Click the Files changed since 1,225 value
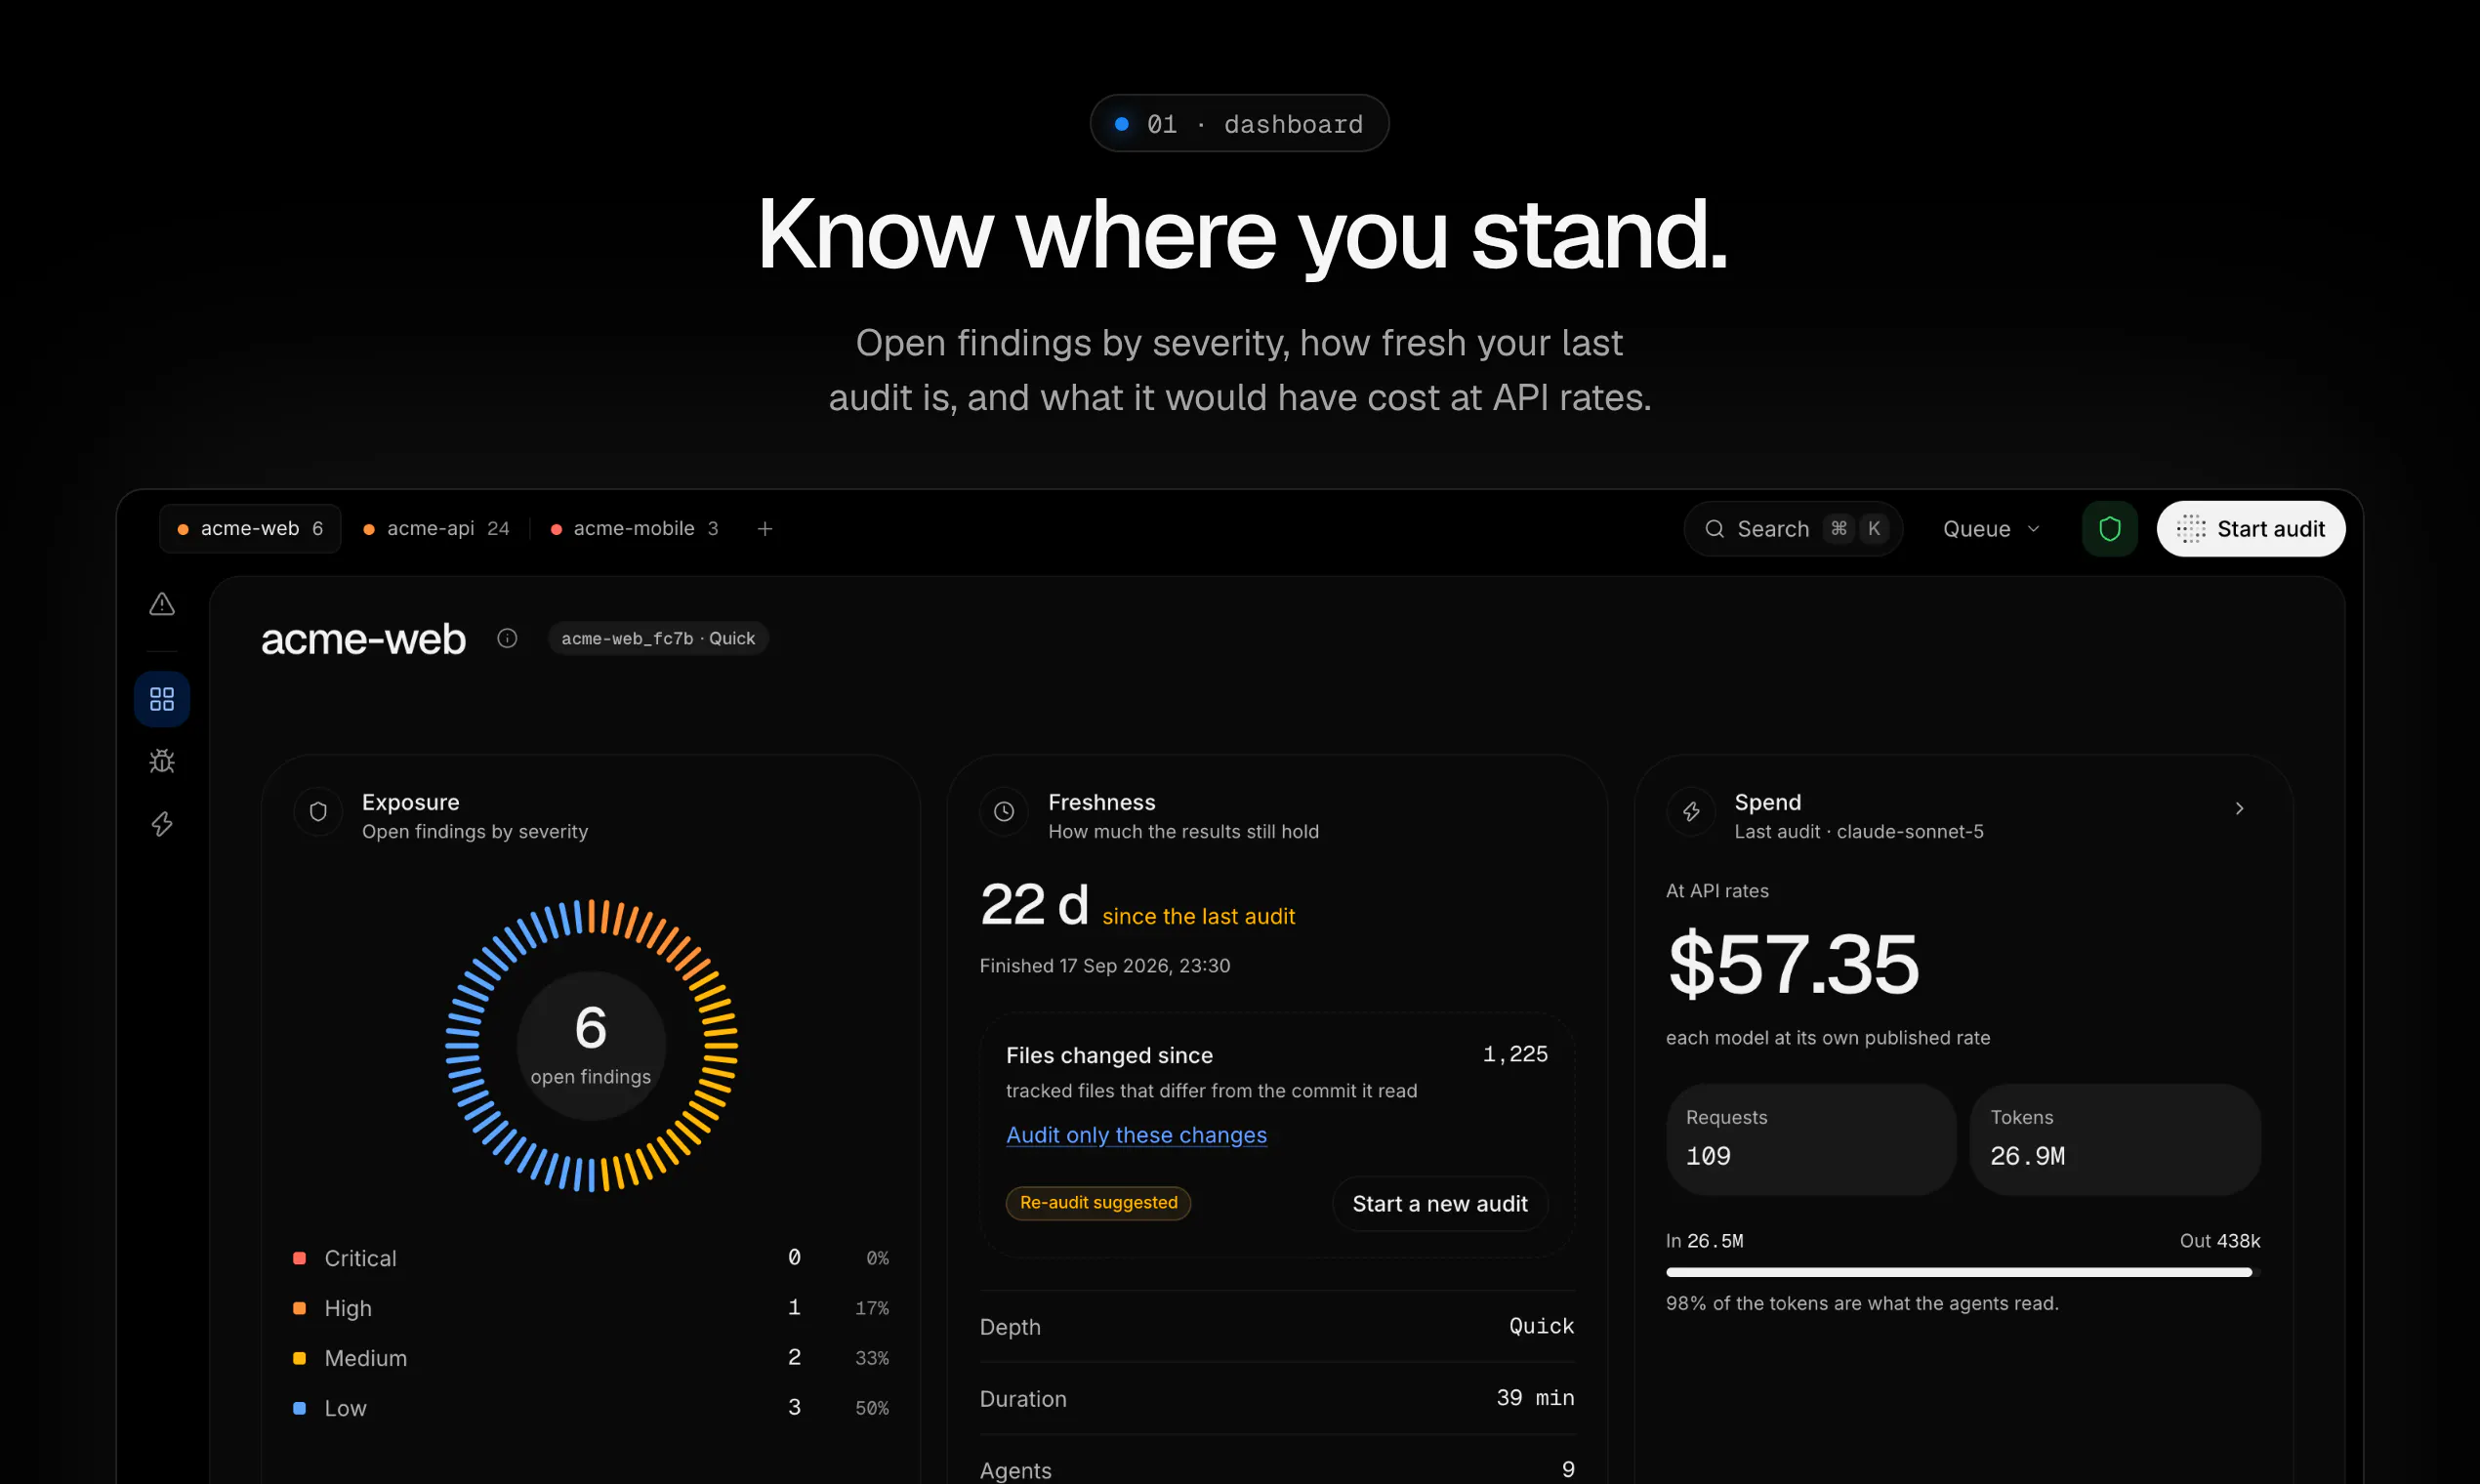This screenshot has width=2480, height=1484. (x=1515, y=1054)
